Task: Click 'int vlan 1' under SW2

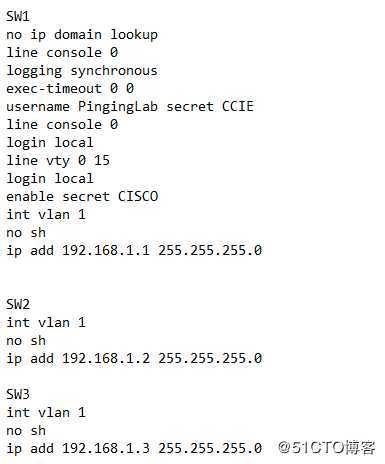Action: pos(46,322)
